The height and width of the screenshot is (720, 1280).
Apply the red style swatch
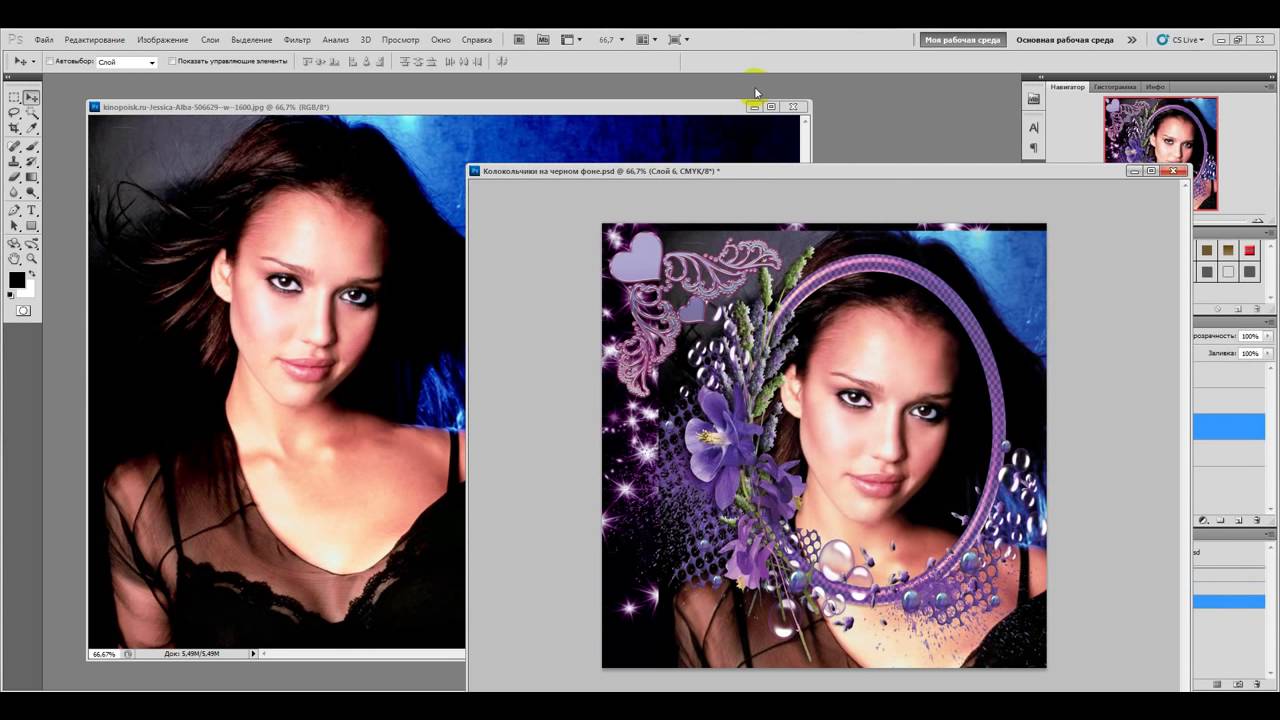1250,250
